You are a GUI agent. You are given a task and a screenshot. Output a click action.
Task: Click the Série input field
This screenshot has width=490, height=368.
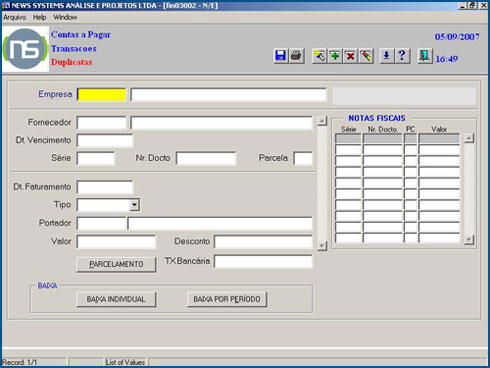click(96, 158)
